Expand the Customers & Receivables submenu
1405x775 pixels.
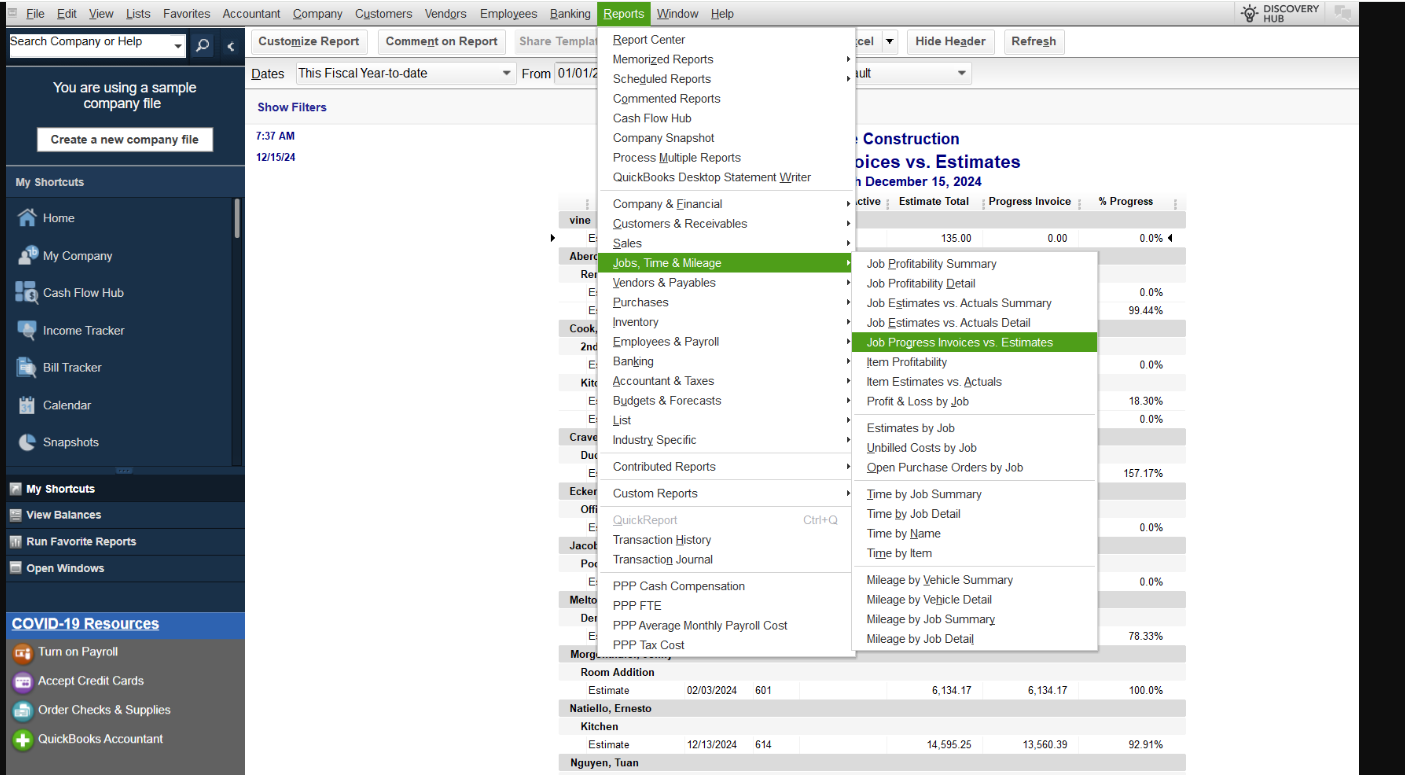click(727, 224)
